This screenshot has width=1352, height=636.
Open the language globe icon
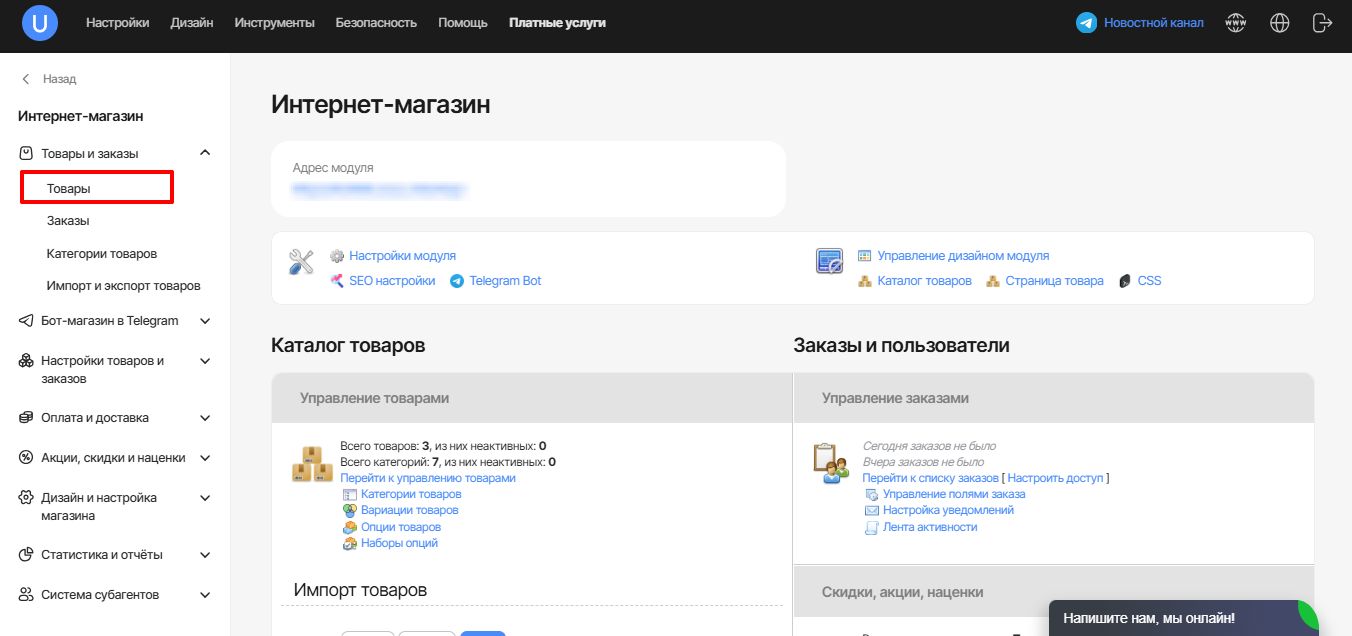(1280, 23)
